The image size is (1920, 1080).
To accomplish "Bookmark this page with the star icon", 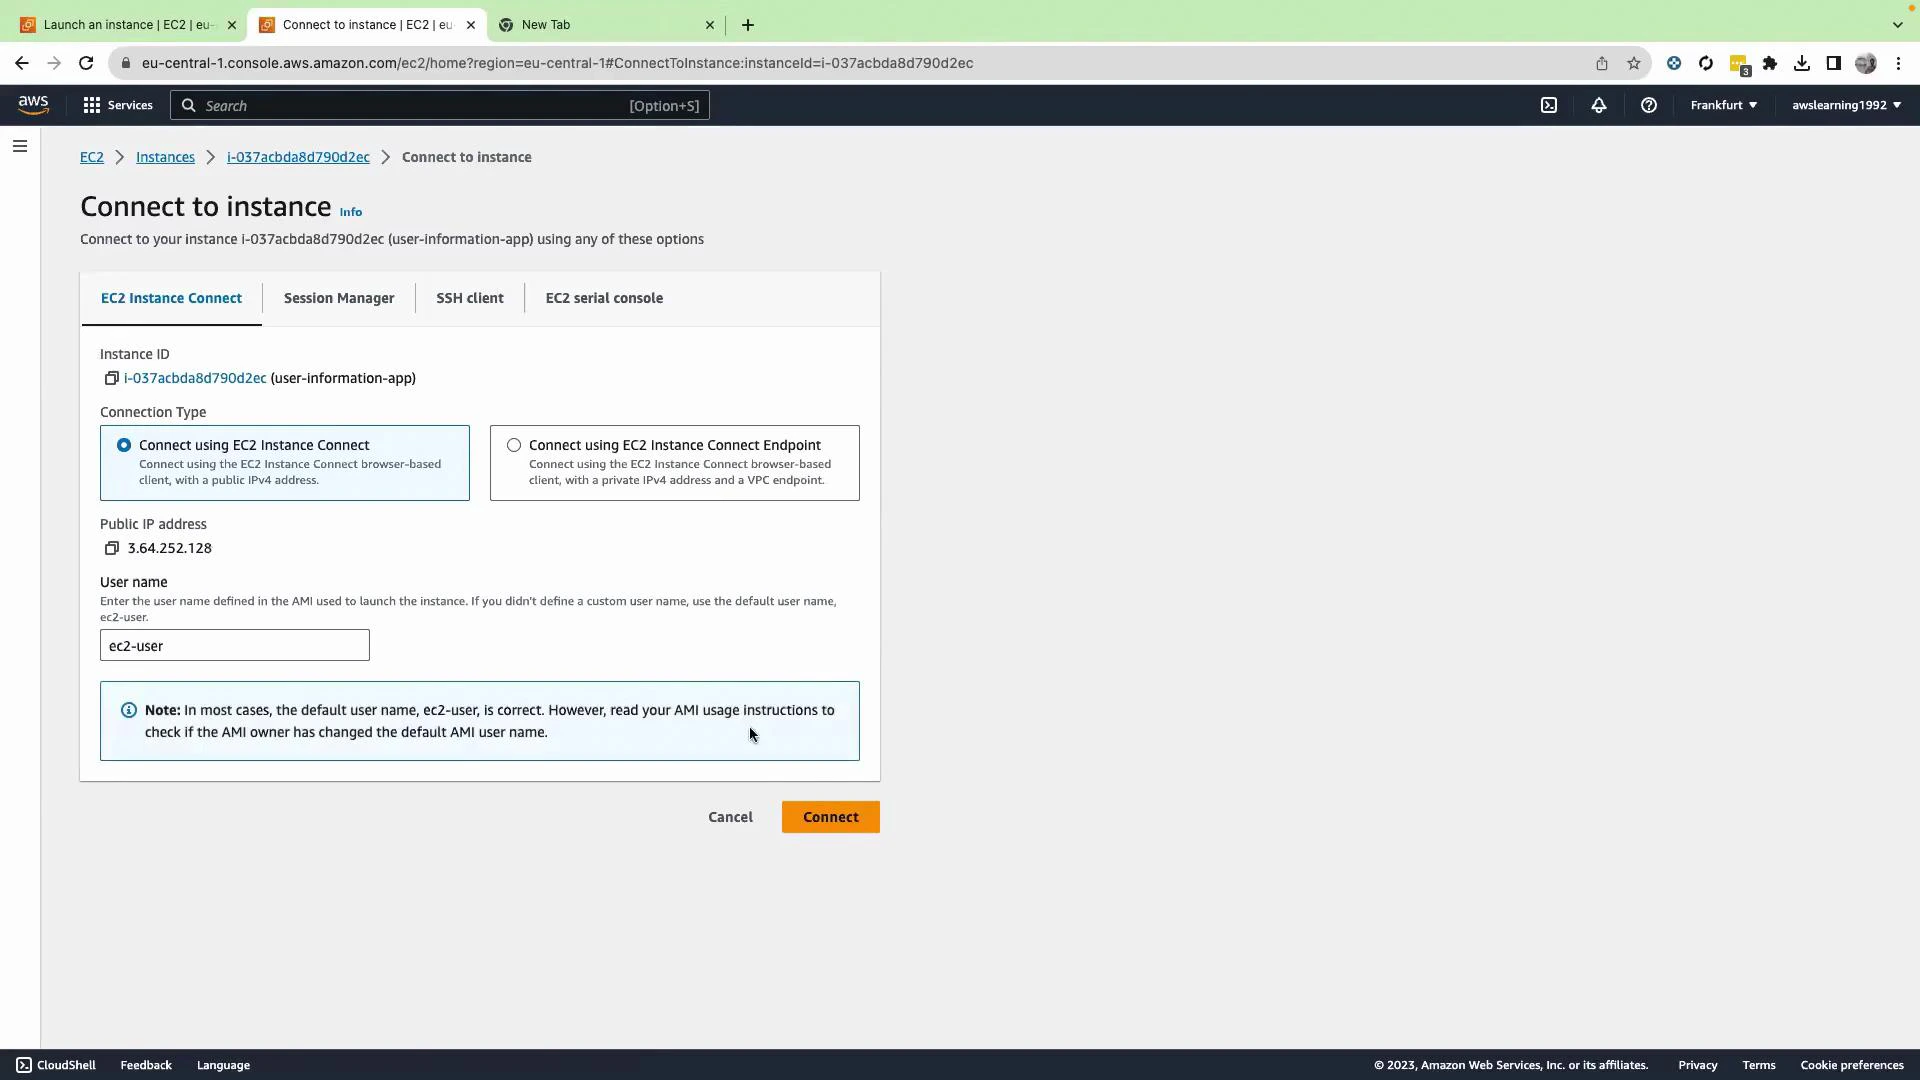I will point(1634,63).
